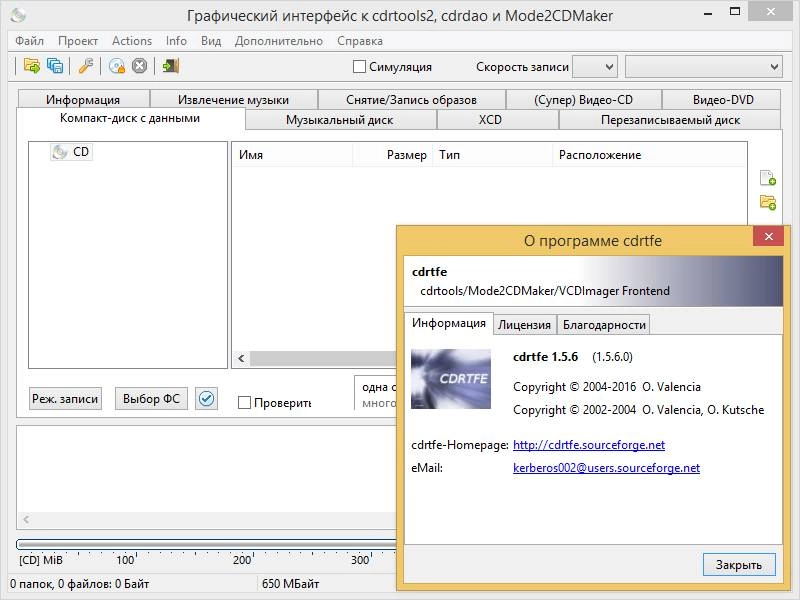Viewport: 800px width, 600px height.
Task: Select the Компакт-диск с данными tab
Action: pyautogui.click(x=130, y=118)
